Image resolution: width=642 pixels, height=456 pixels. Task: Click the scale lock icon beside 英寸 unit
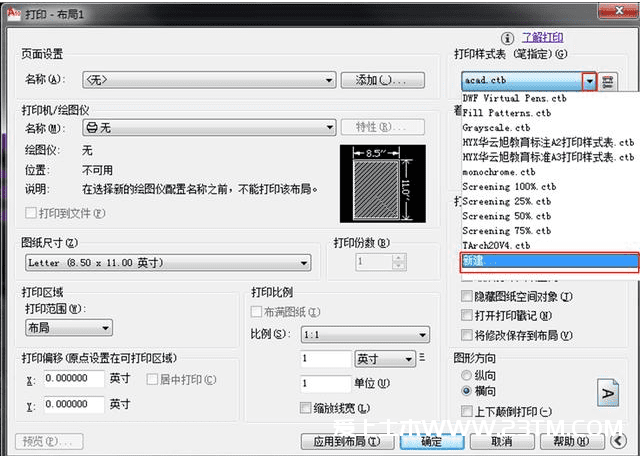coord(422,357)
